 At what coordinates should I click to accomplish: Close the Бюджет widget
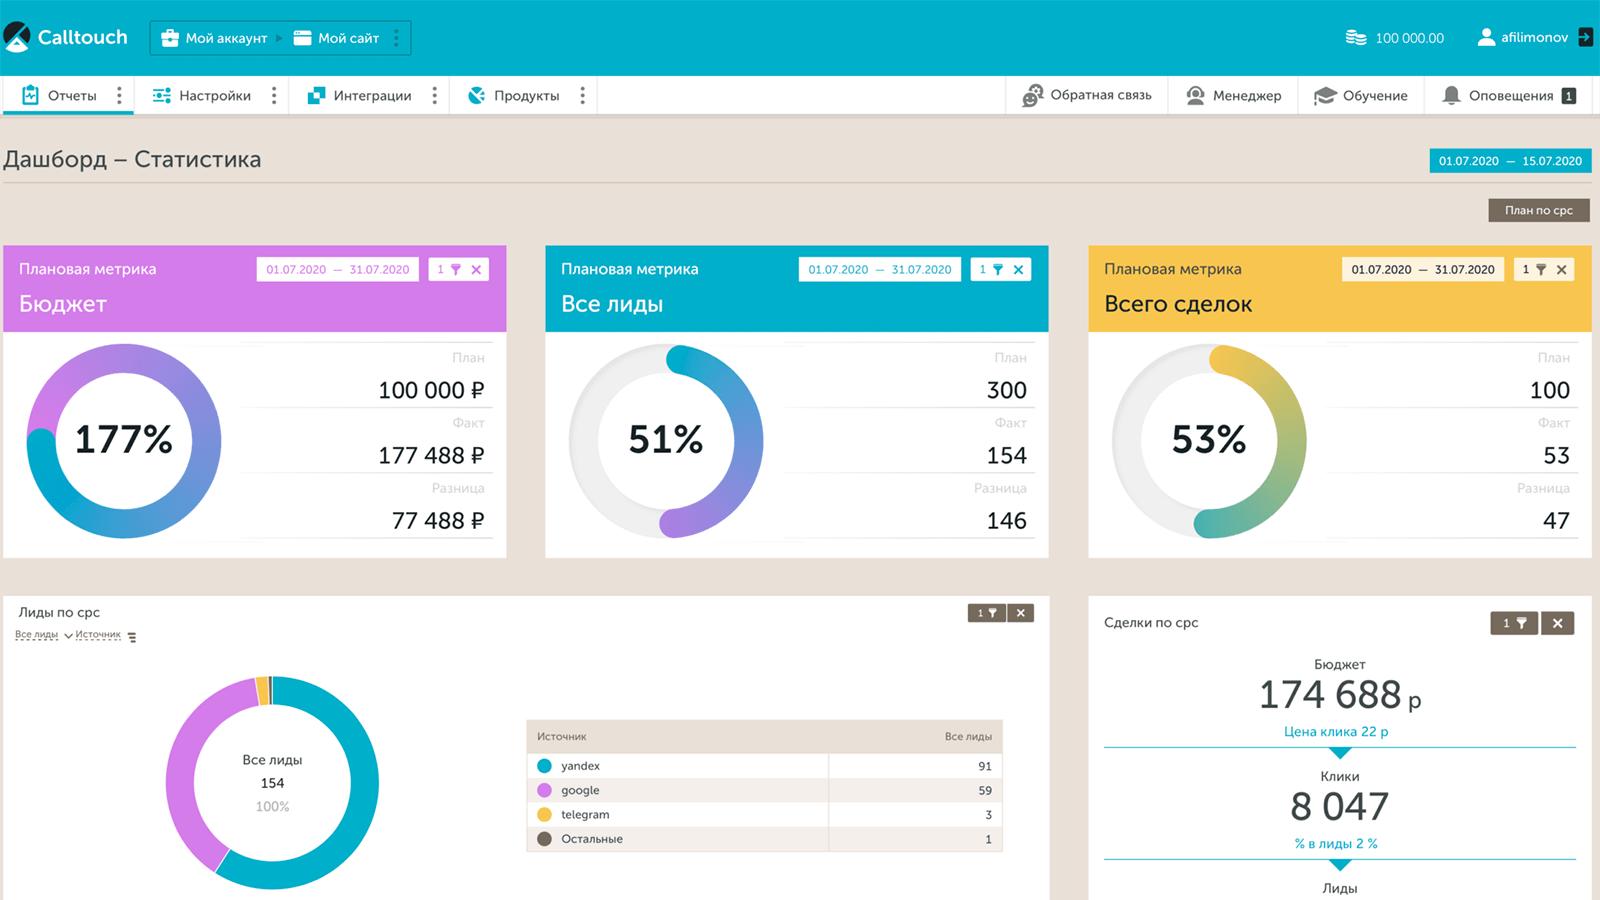tap(476, 269)
